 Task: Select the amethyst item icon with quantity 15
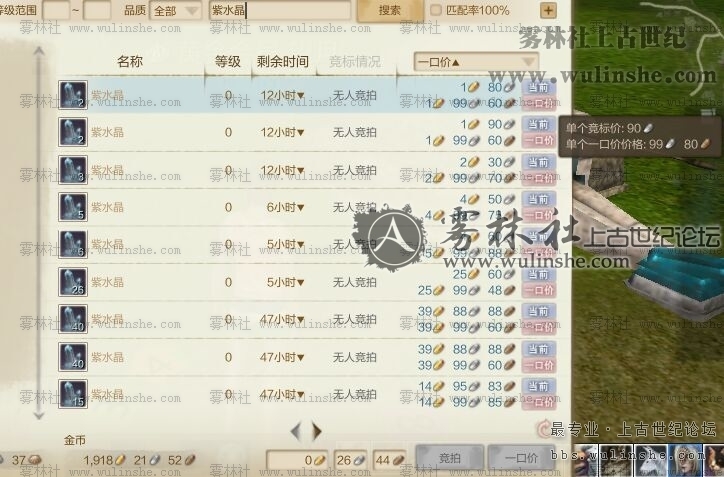click(x=73, y=394)
